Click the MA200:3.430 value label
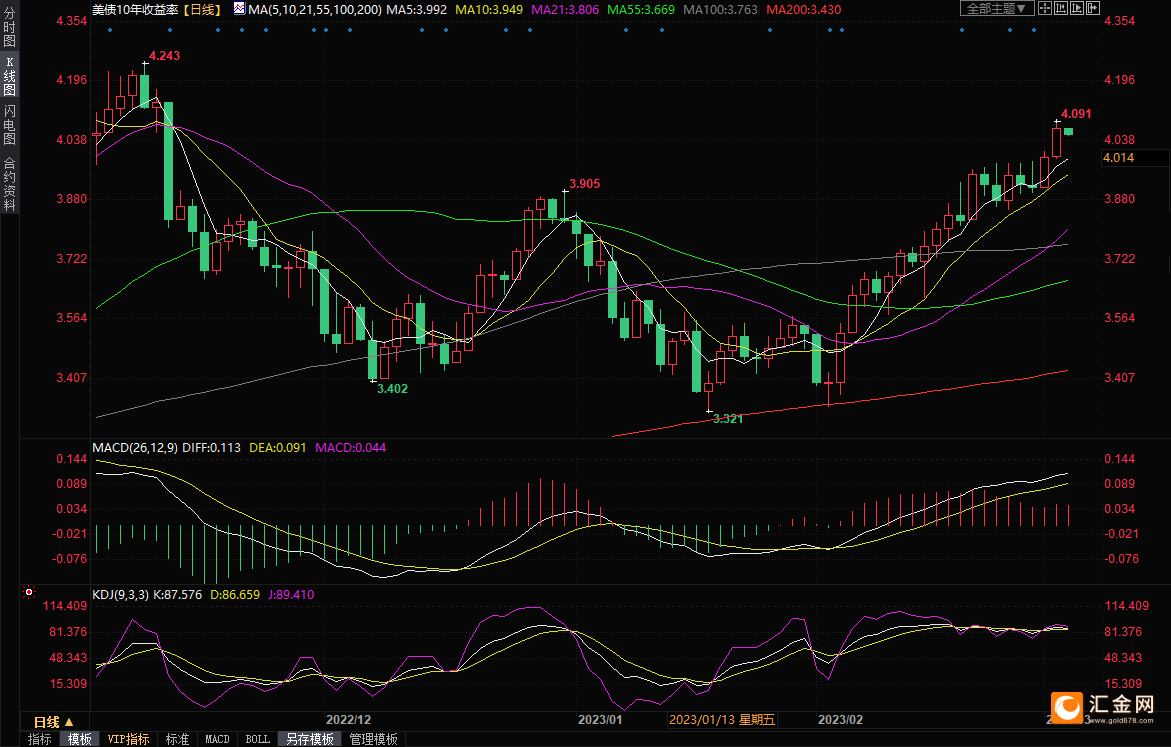This screenshot has width=1171, height=747. (804, 10)
